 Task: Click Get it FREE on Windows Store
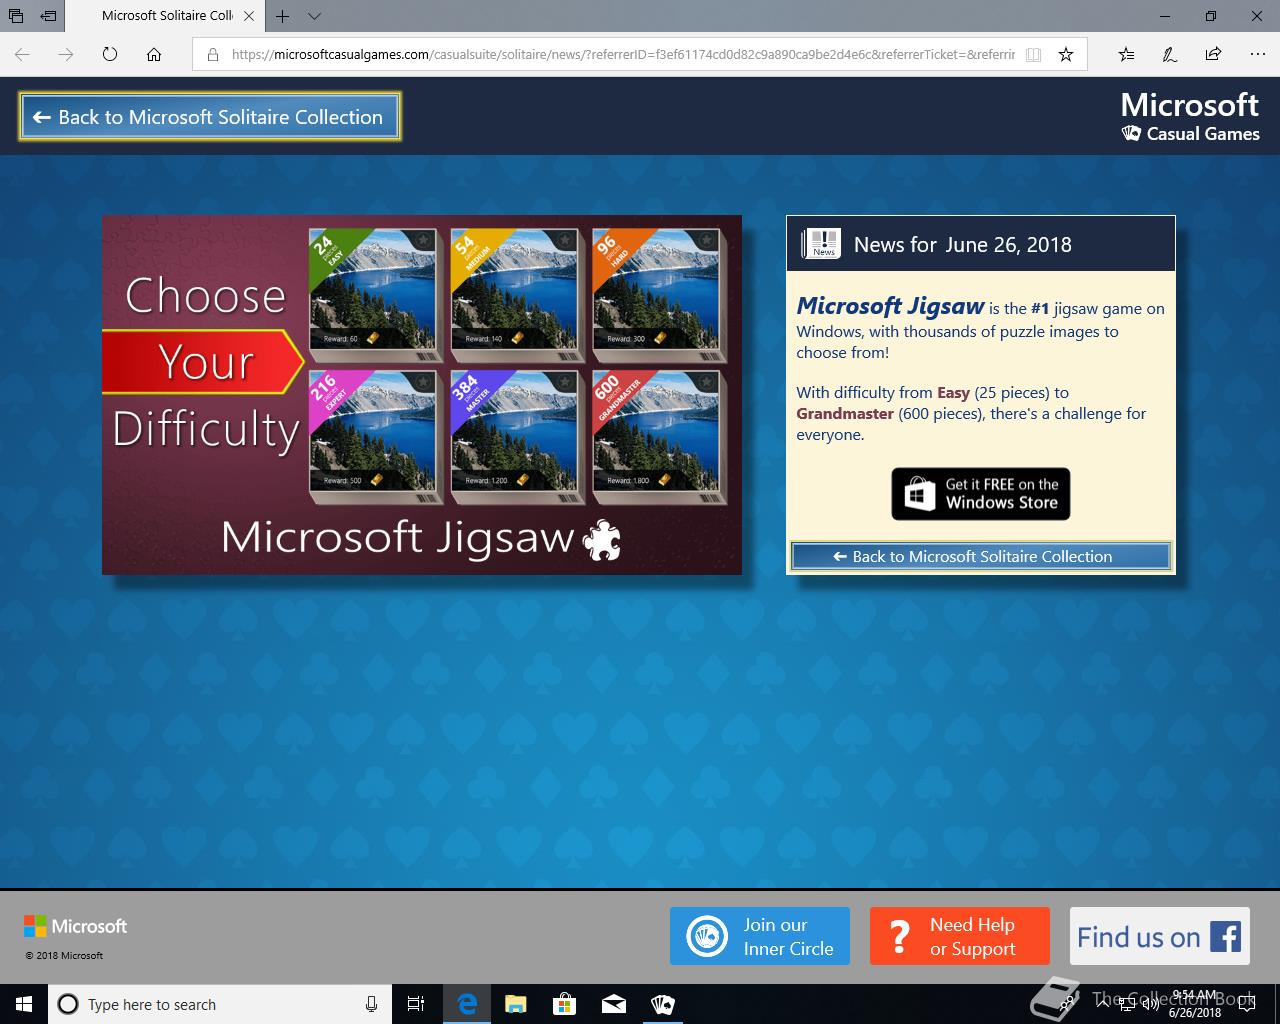tap(981, 494)
